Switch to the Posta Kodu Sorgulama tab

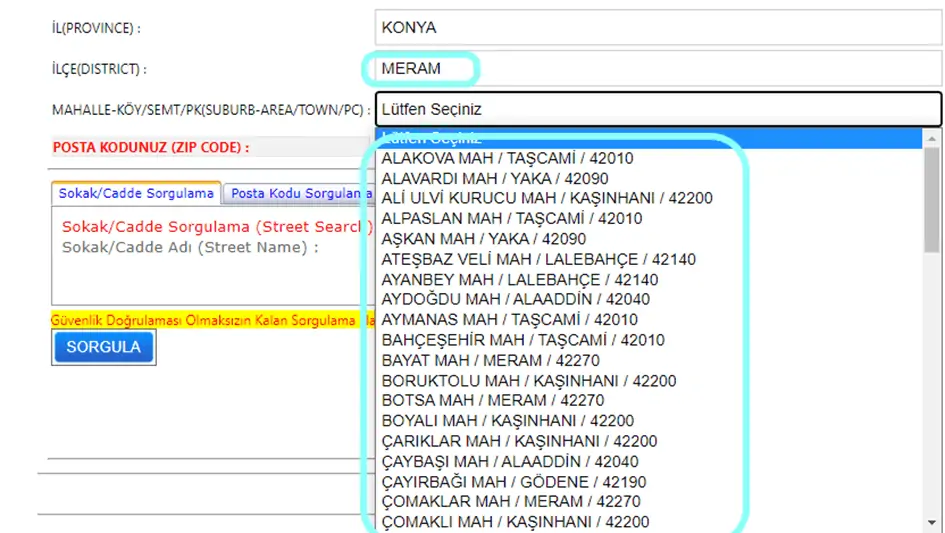pos(296,193)
